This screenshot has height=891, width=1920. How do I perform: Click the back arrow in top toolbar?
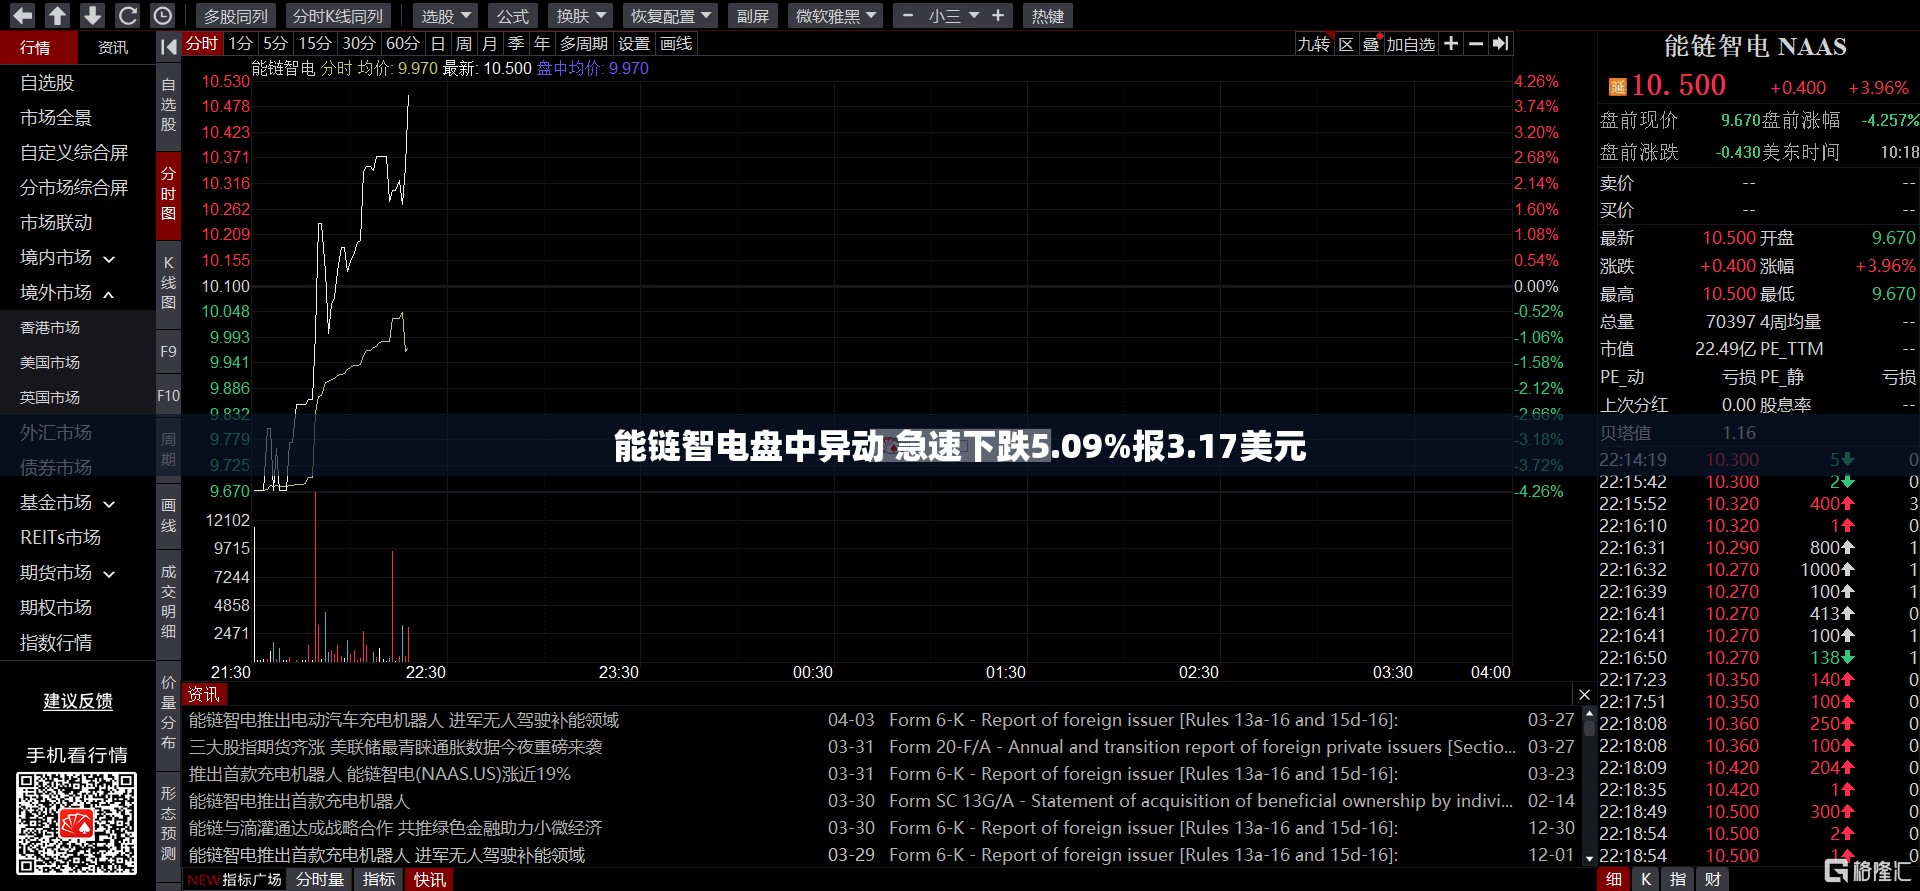[22, 16]
